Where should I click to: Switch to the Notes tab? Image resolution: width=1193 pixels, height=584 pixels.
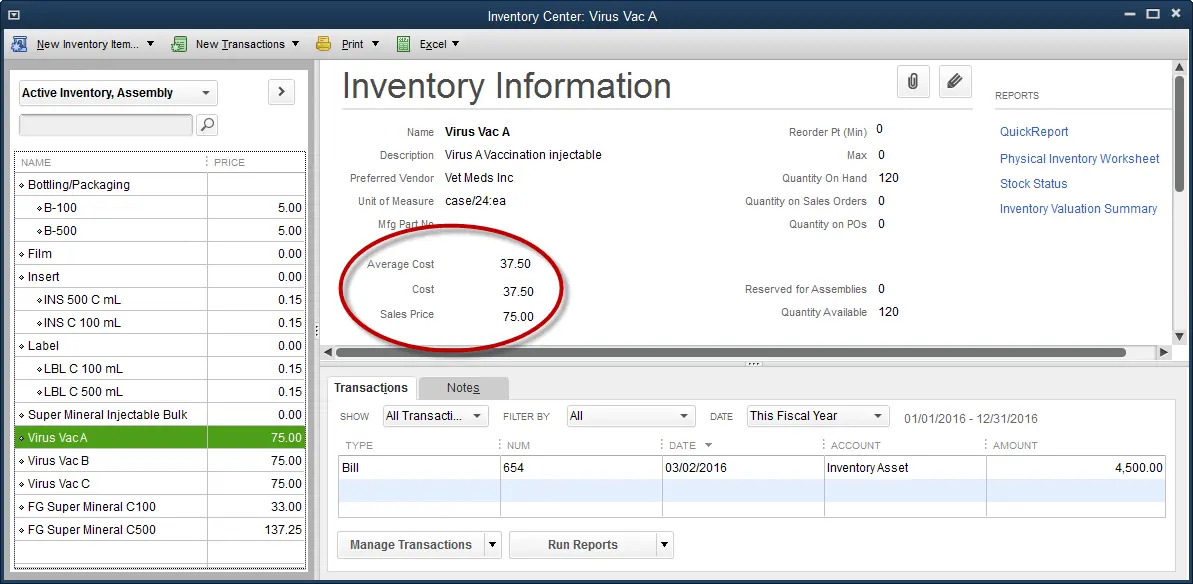coord(463,388)
